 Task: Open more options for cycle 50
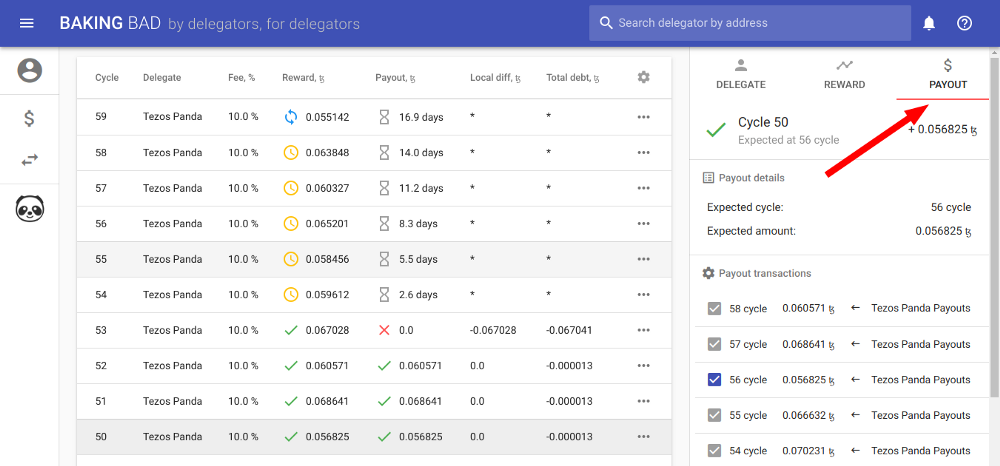pos(643,437)
